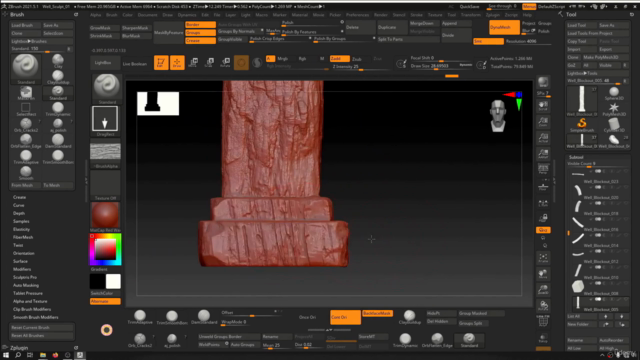Select the Smooth brush icon
Image resolution: width=640 pixels, height=360 pixels.
pos(26,173)
